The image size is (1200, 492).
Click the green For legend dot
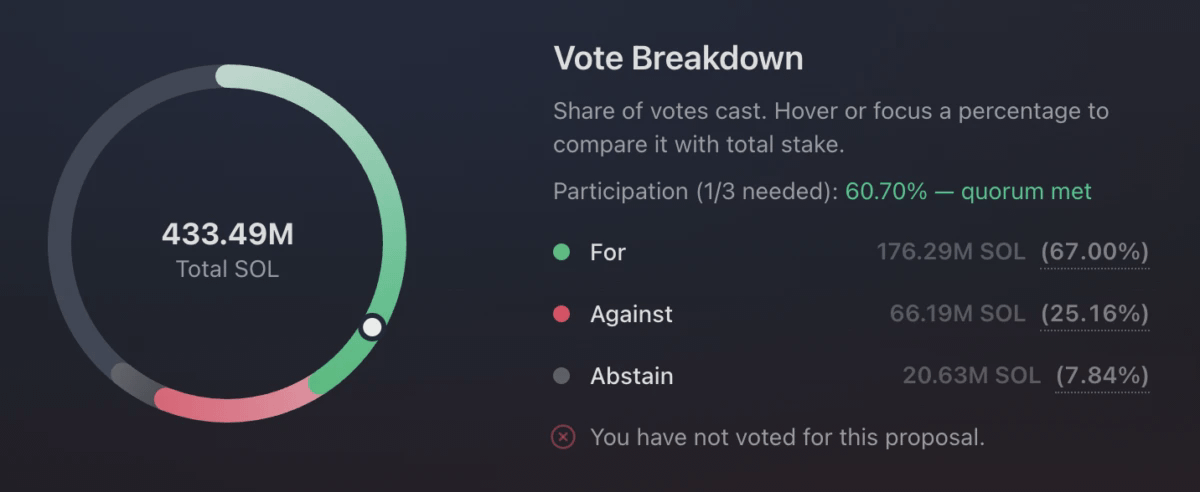point(561,252)
